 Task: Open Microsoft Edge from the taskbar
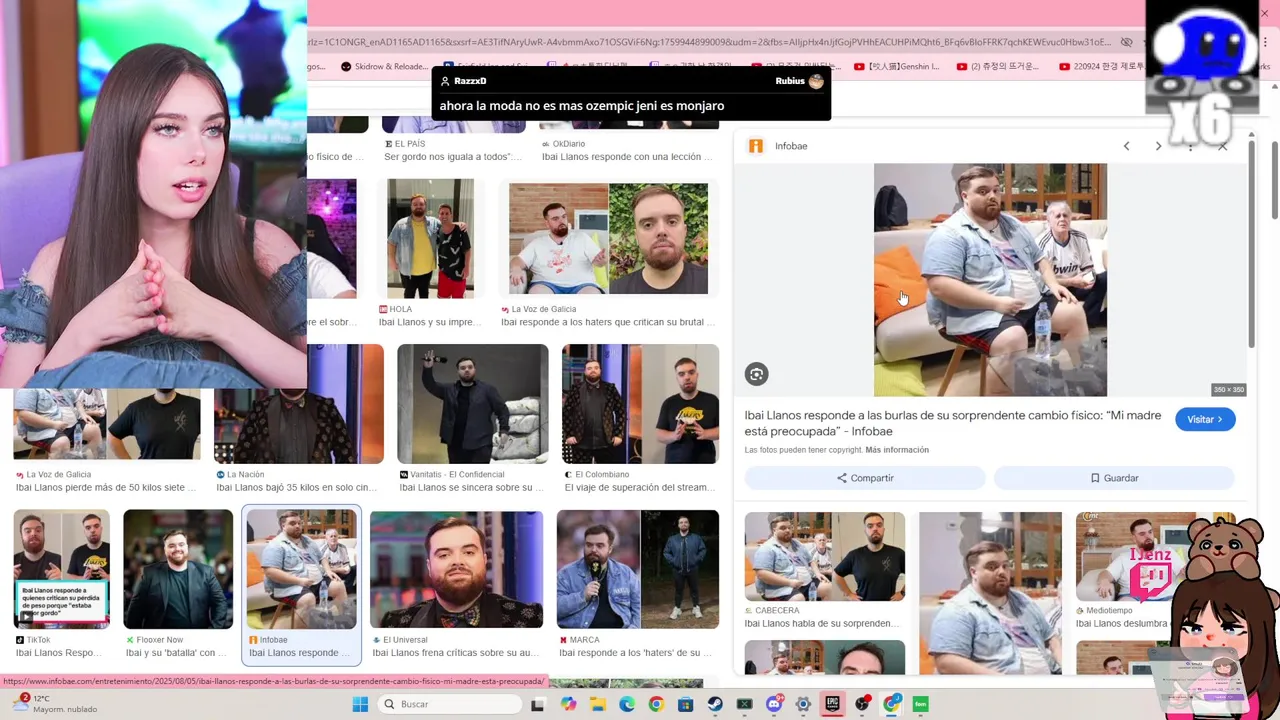(x=626, y=704)
